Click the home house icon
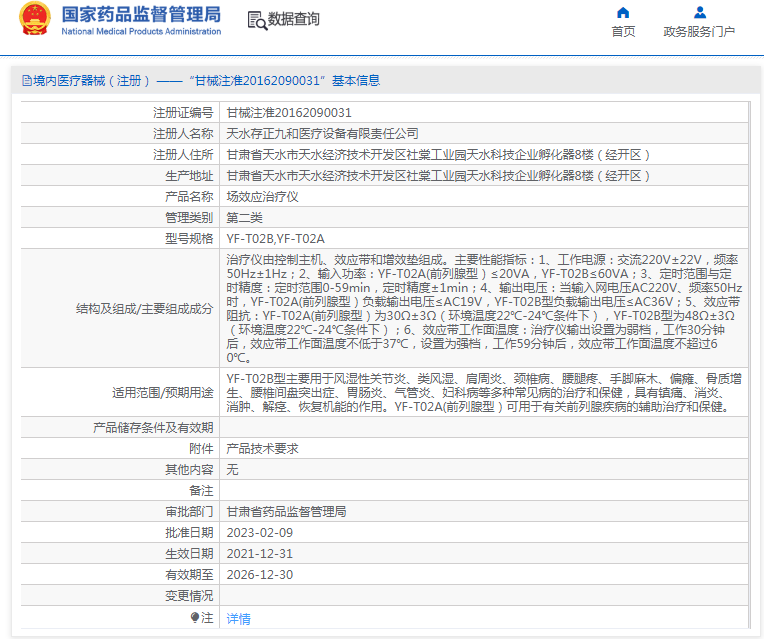Screen dimensions: 764x639 click(623, 12)
